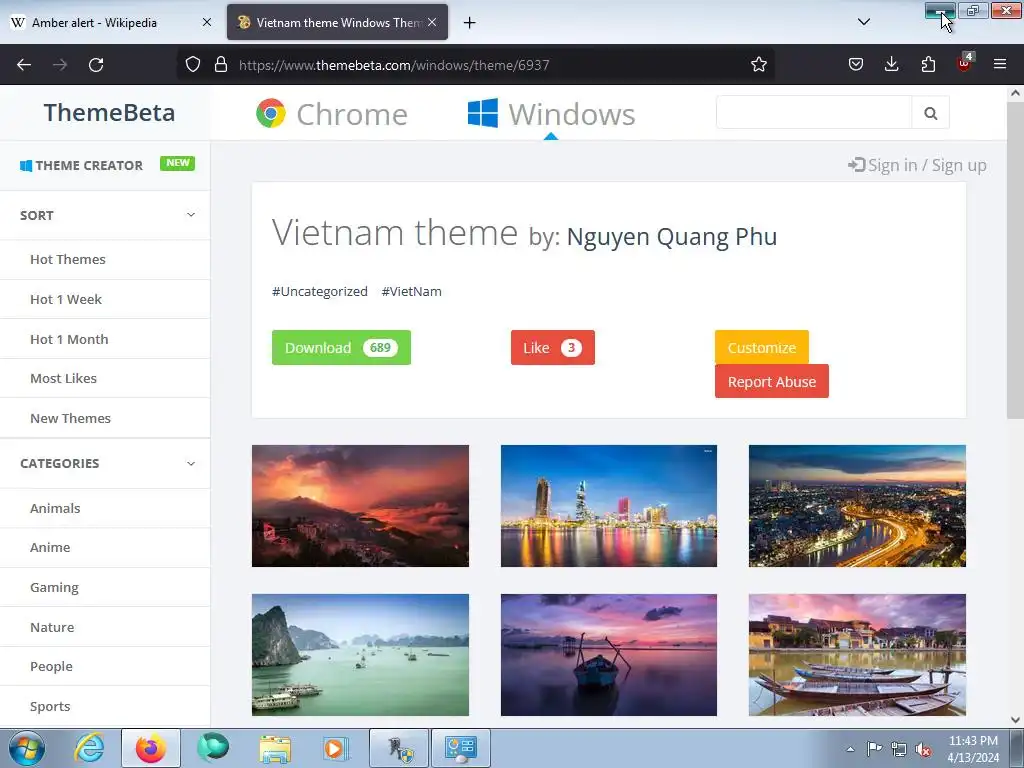
Task: Open the list all tabs dropdown chevron
Action: pyautogui.click(x=863, y=22)
